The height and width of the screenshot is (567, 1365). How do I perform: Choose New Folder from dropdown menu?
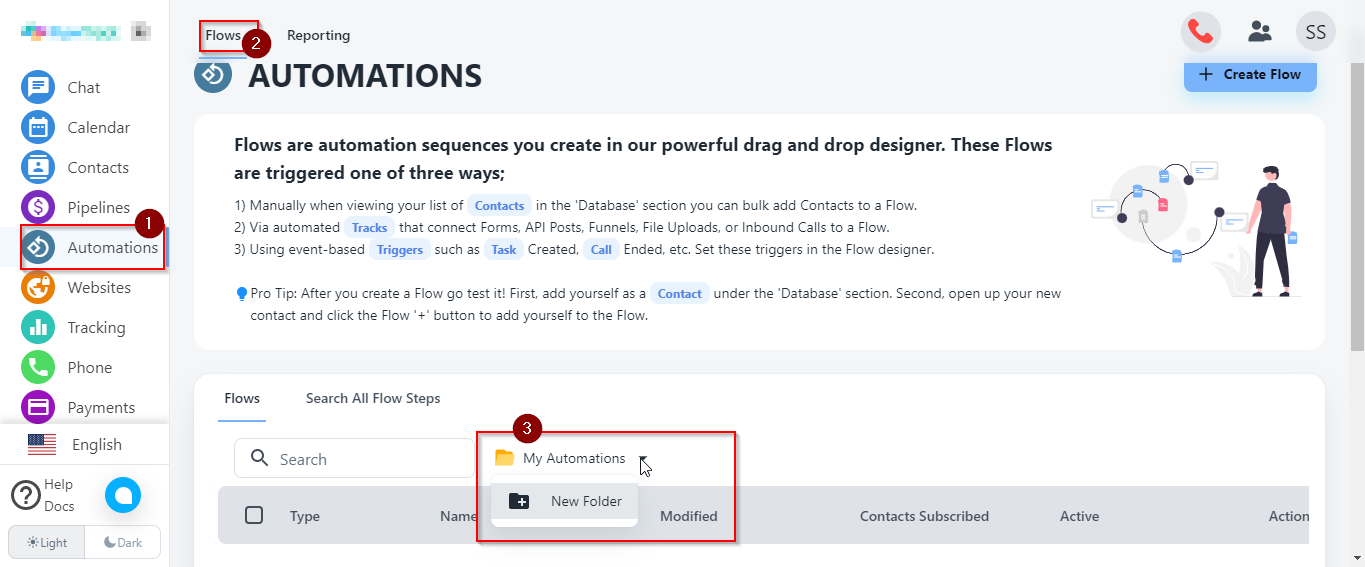pos(565,501)
